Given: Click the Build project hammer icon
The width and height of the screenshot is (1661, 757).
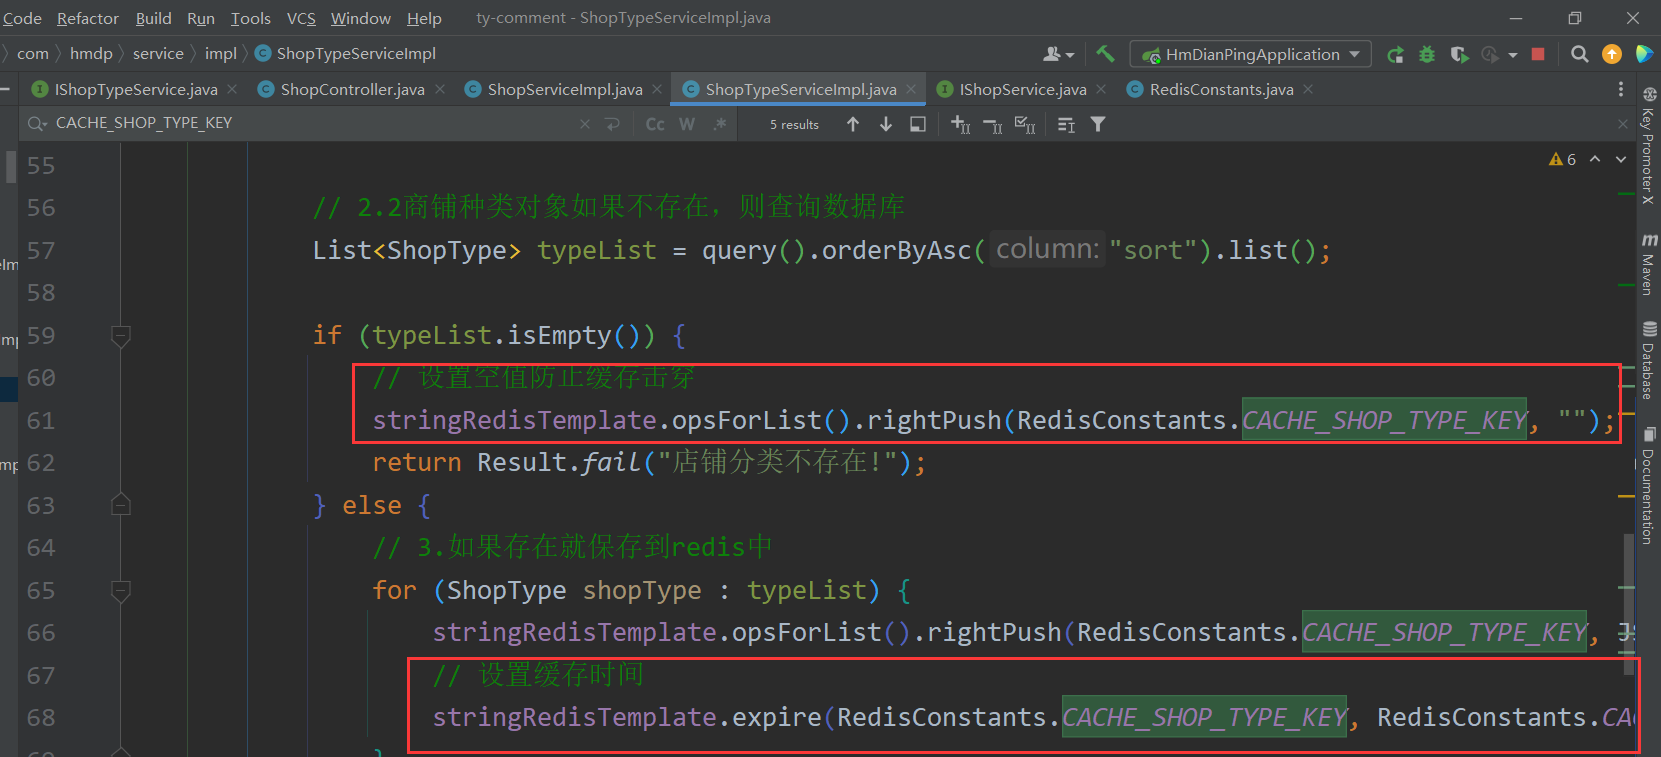Looking at the screenshot, I should pyautogui.click(x=1105, y=54).
